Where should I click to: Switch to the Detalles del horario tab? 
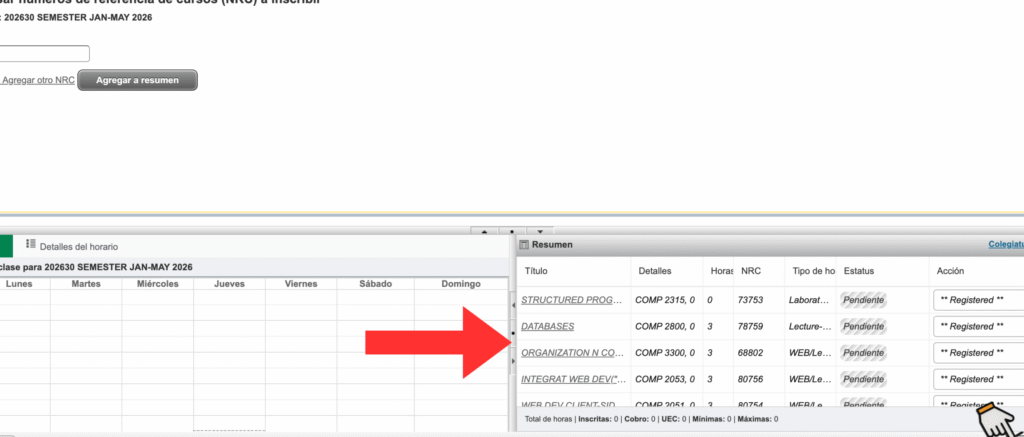click(x=78, y=246)
